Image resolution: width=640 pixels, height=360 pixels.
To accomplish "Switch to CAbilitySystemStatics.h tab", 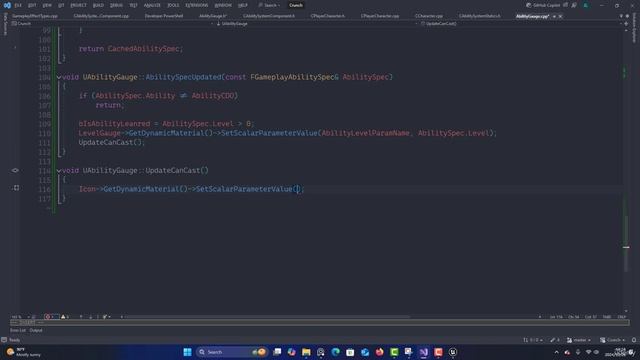I will [479, 16].
